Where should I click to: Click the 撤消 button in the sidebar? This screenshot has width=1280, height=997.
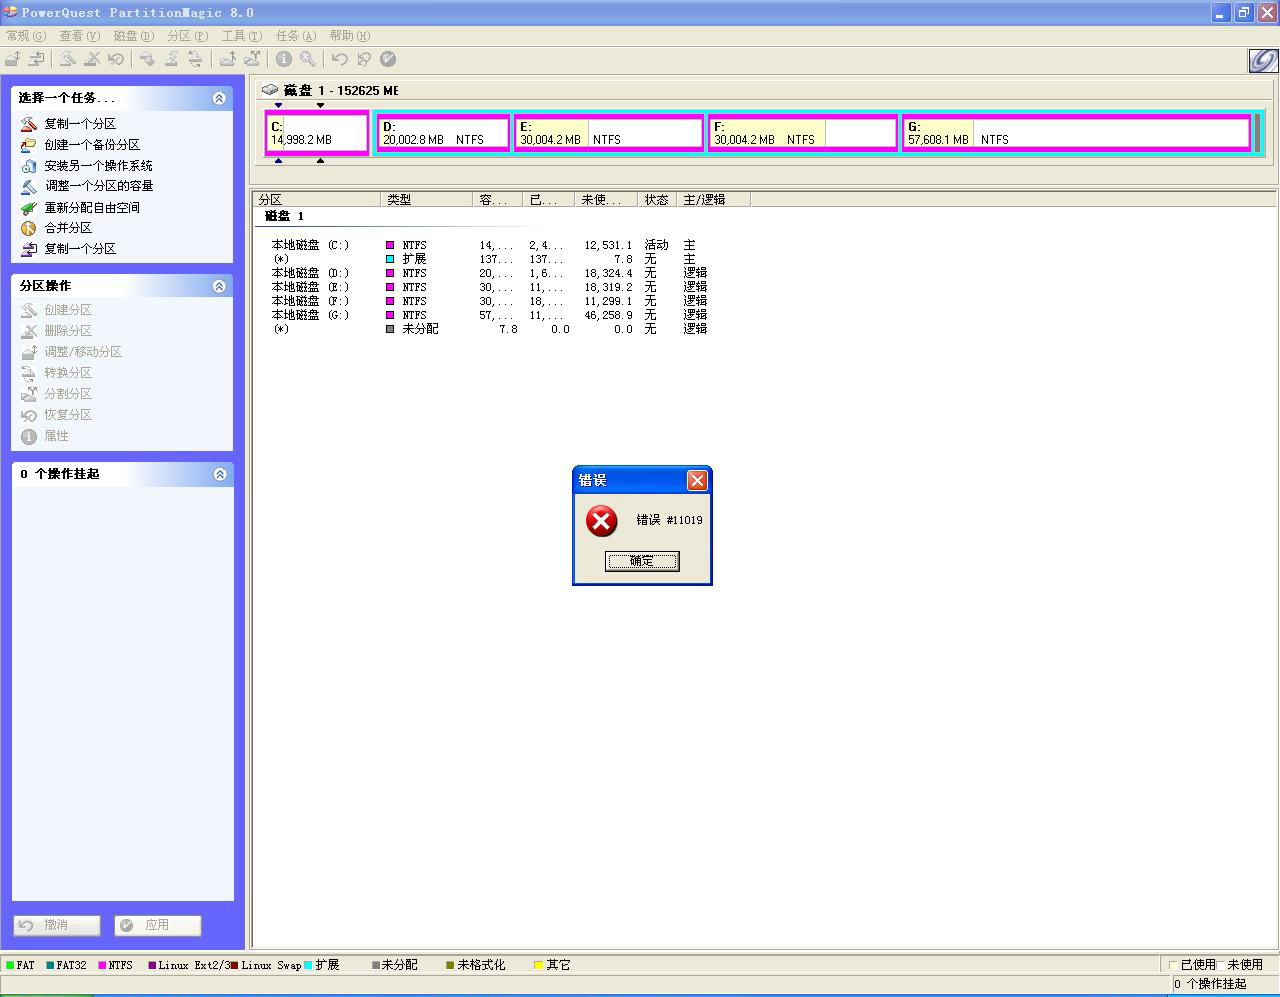click(x=57, y=925)
